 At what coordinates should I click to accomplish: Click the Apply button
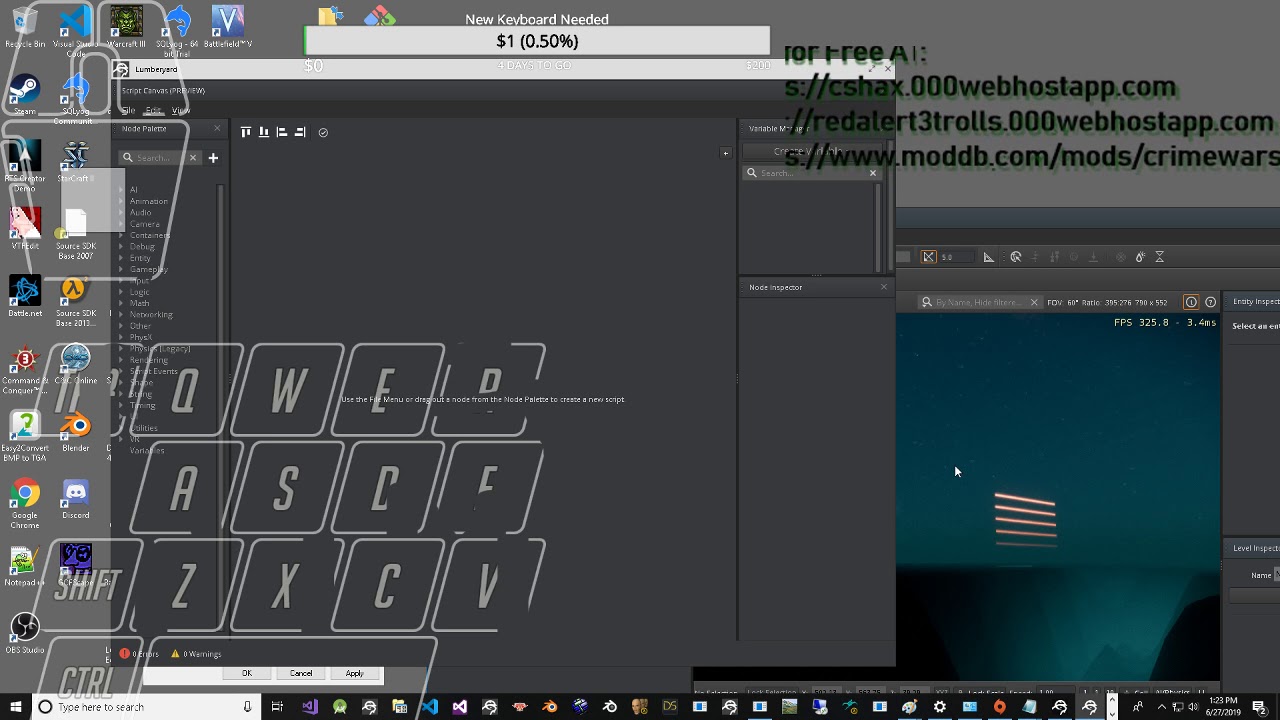(x=354, y=674)
